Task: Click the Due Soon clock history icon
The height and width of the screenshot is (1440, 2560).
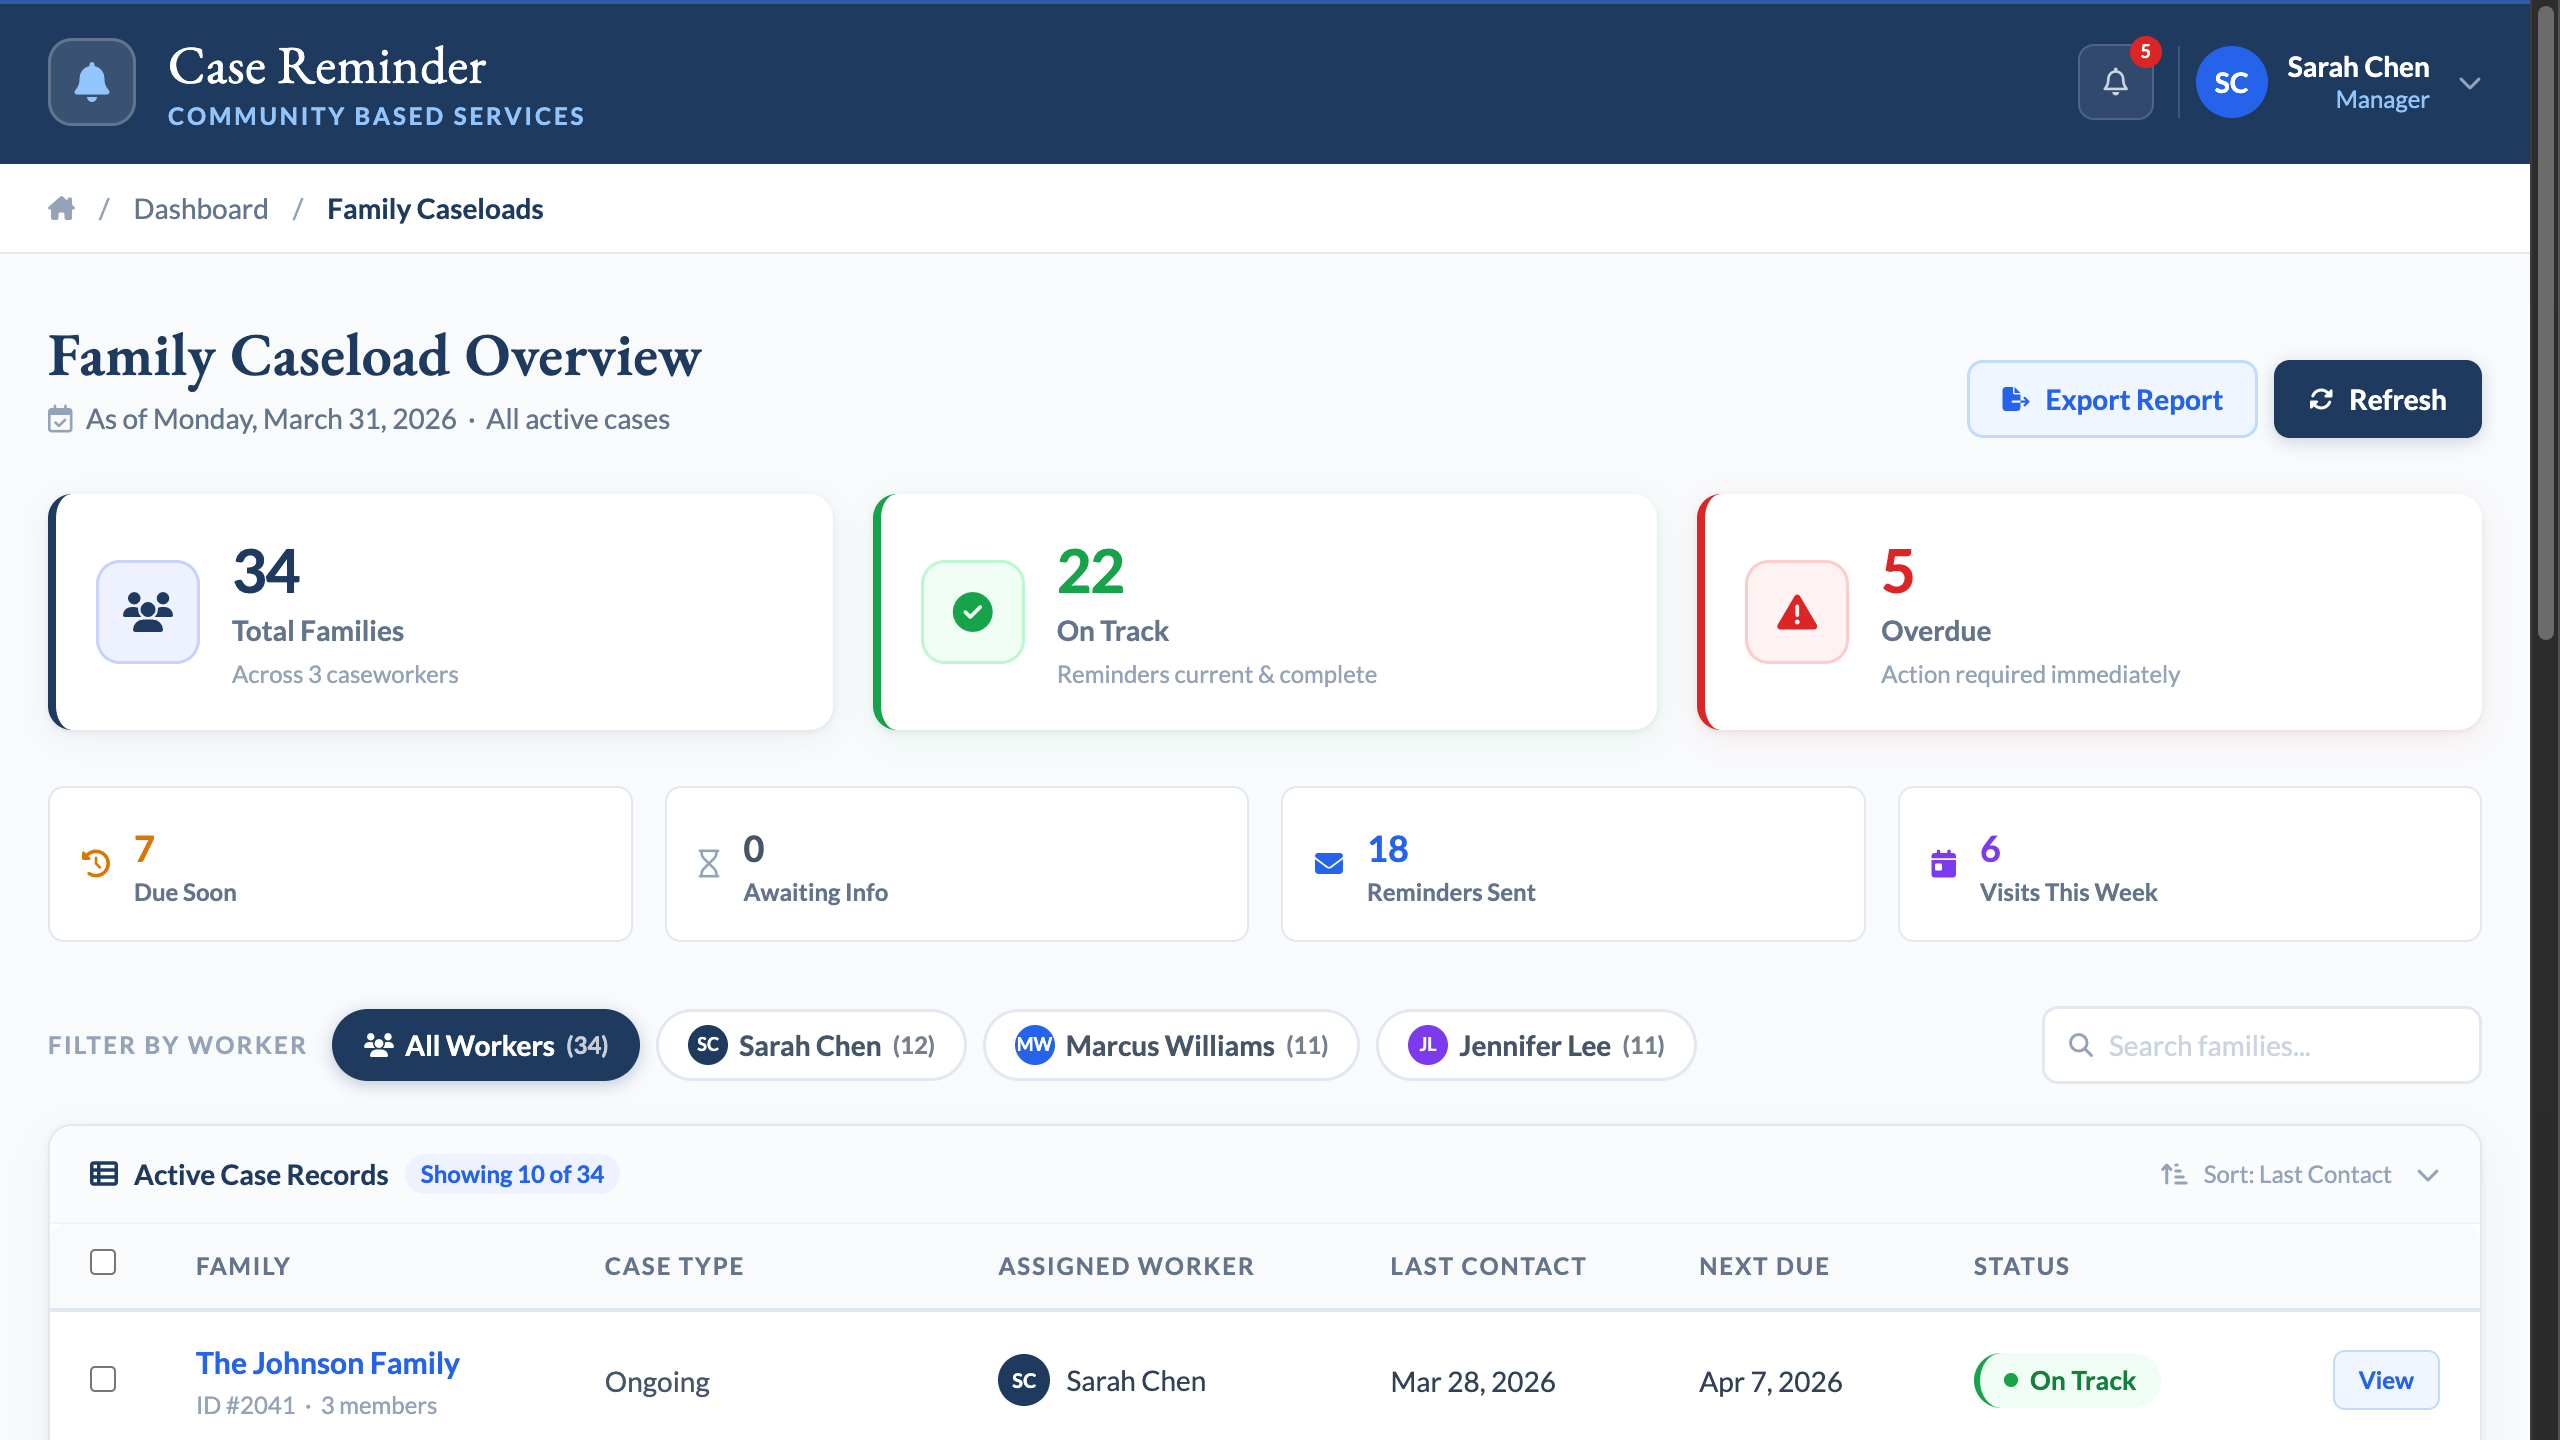Action: coord(96,863)
